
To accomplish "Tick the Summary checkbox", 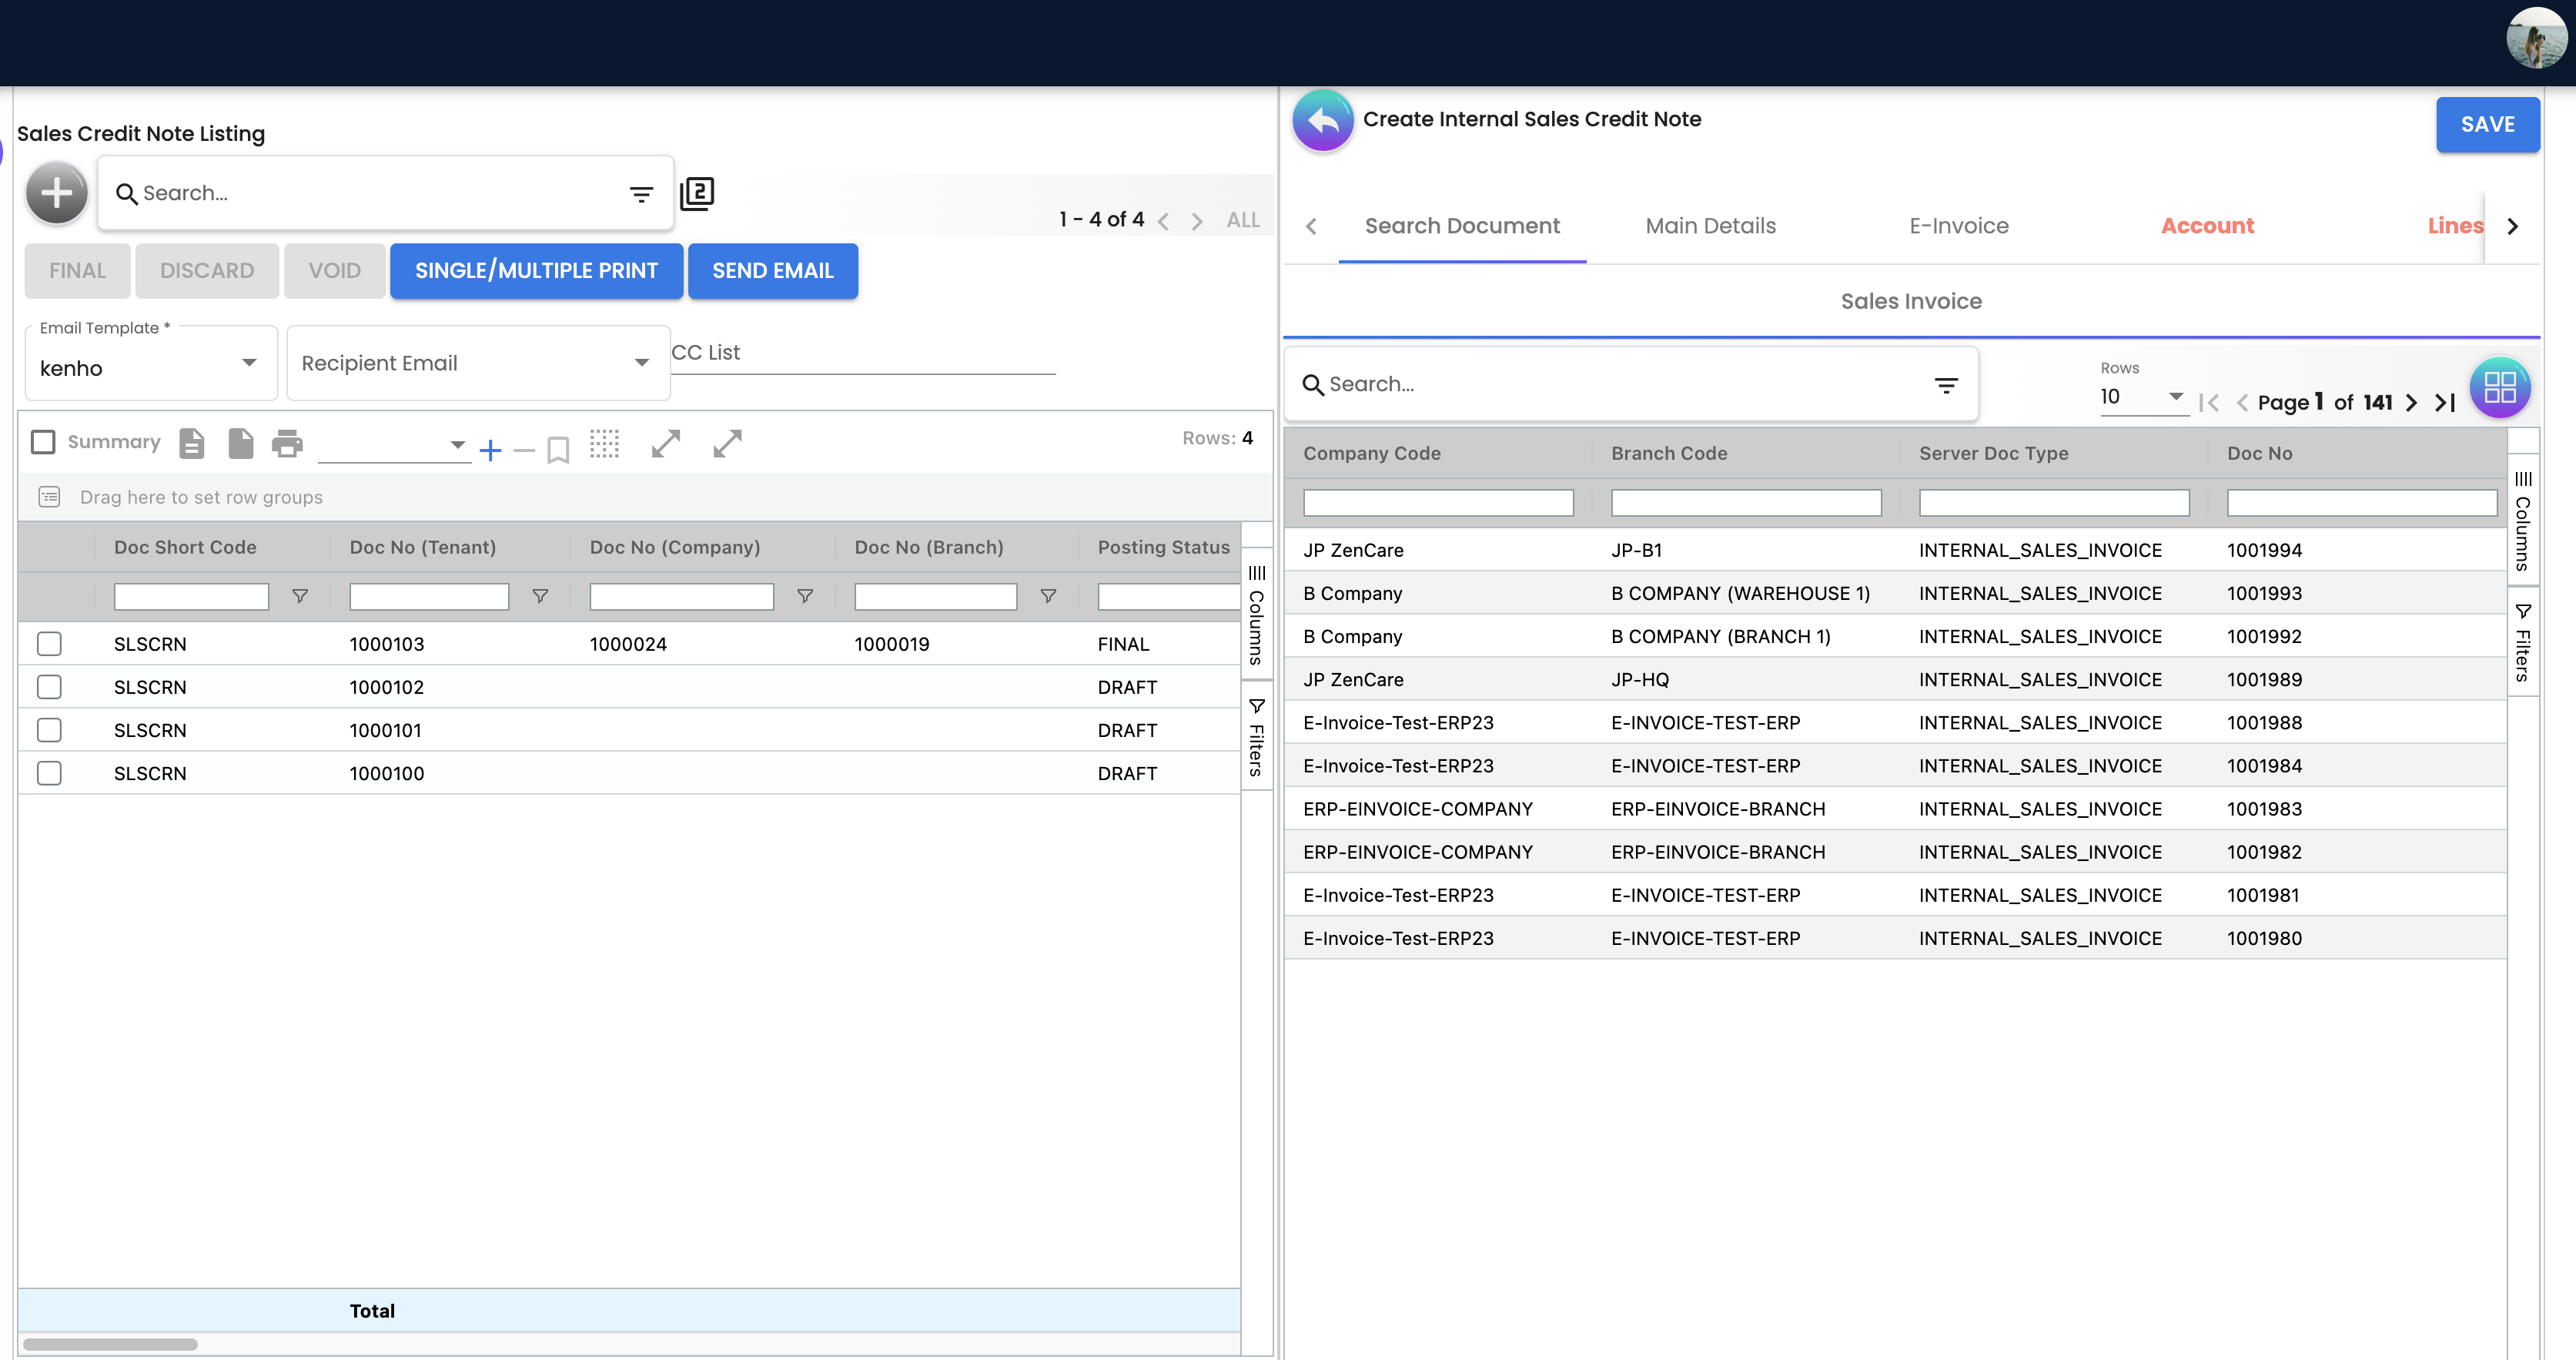I will [43, 442].
